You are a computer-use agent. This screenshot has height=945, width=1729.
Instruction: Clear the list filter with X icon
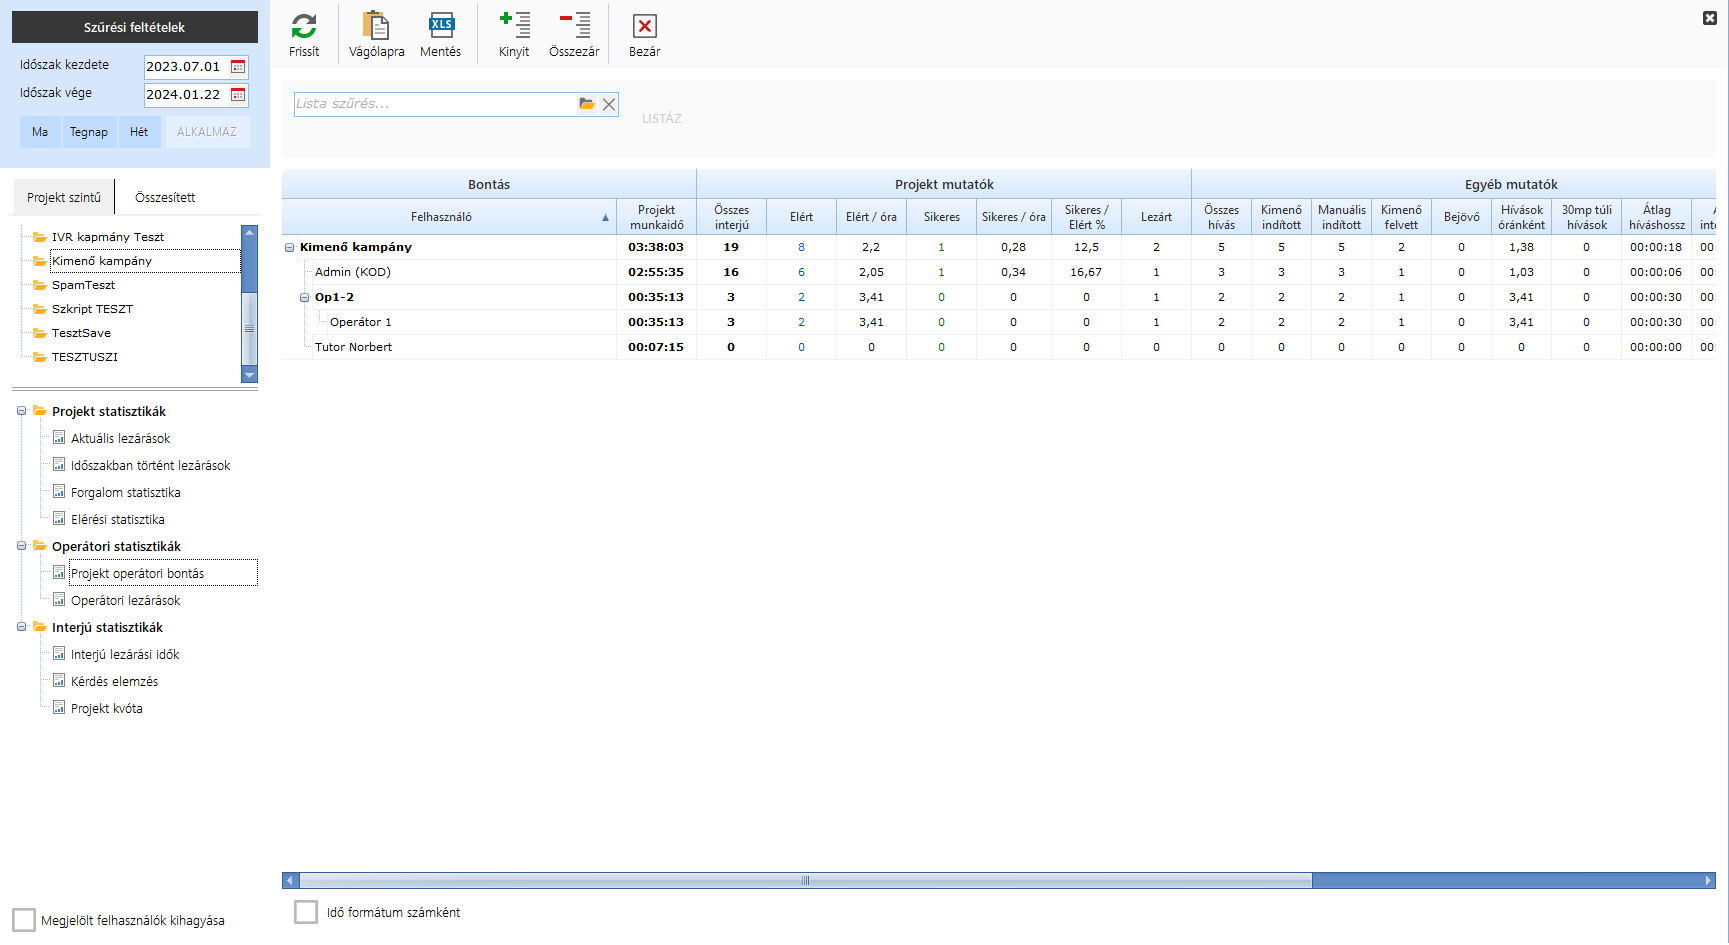609,104
